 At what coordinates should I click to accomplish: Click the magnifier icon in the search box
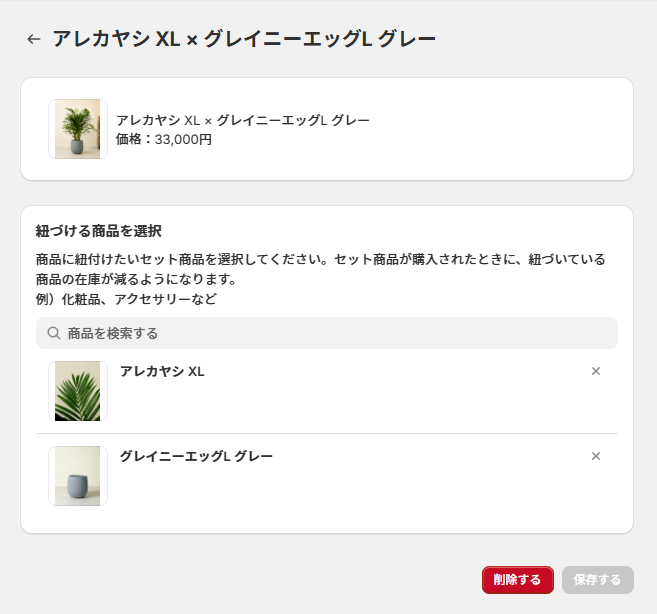tap(54, 333)
